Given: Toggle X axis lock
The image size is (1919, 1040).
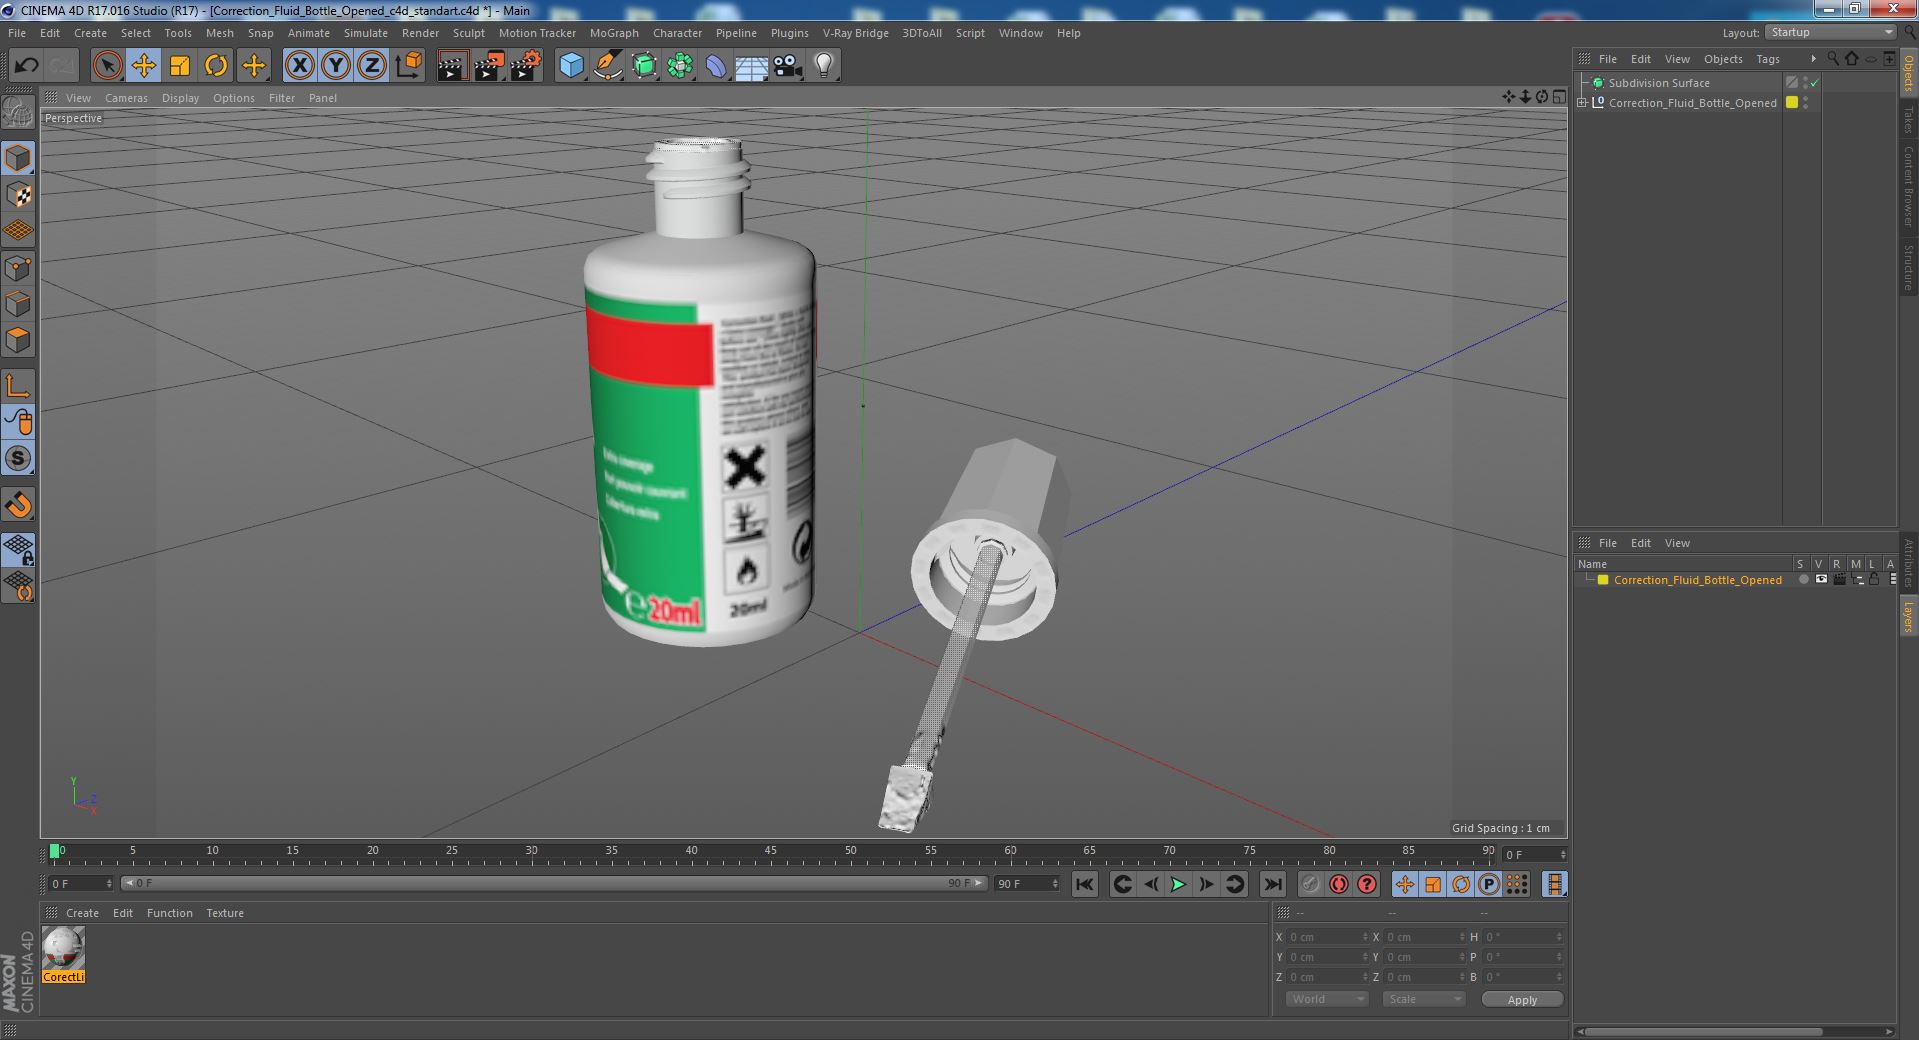Looking at the screenshot, I should coord(299,66).
